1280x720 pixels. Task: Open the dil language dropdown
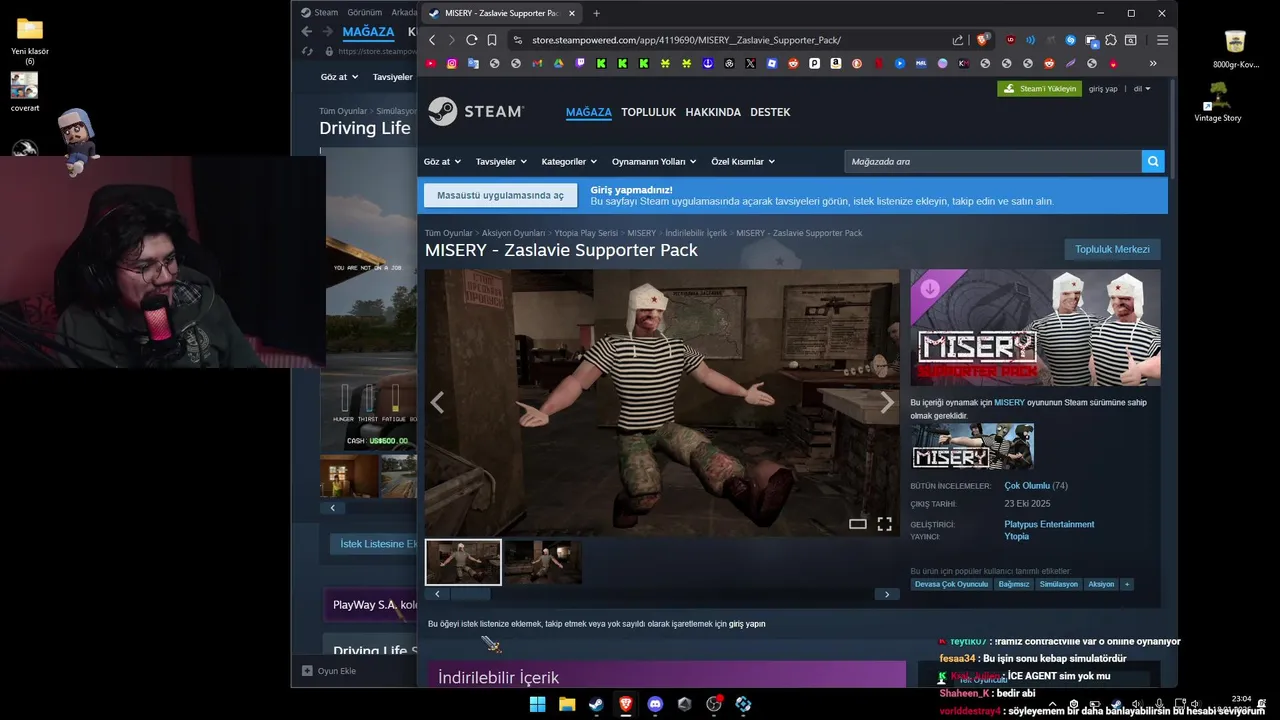pyautogui.click(x=1141, y=88)
